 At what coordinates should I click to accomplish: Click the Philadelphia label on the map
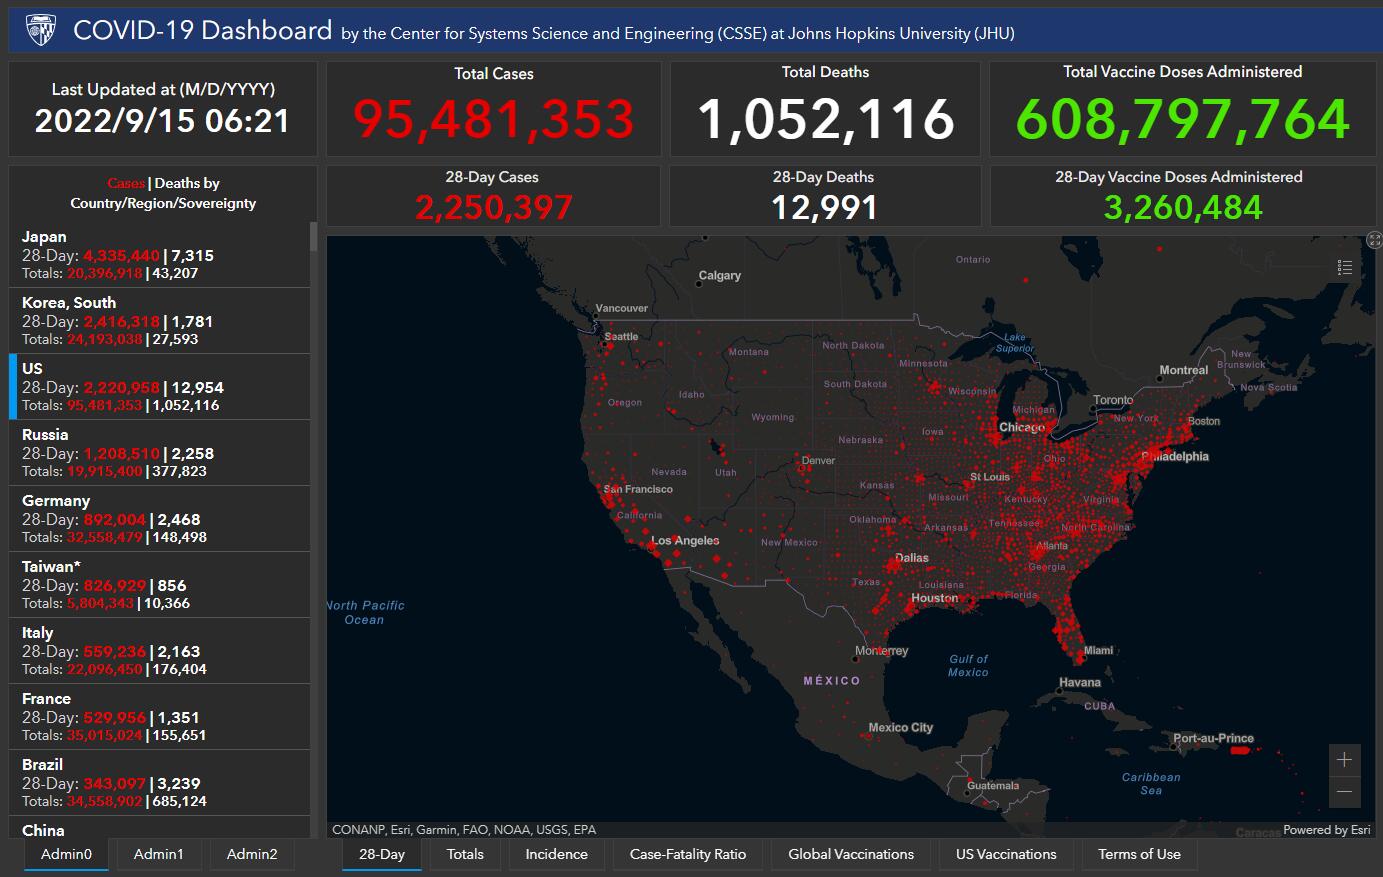pos(1176,457)
